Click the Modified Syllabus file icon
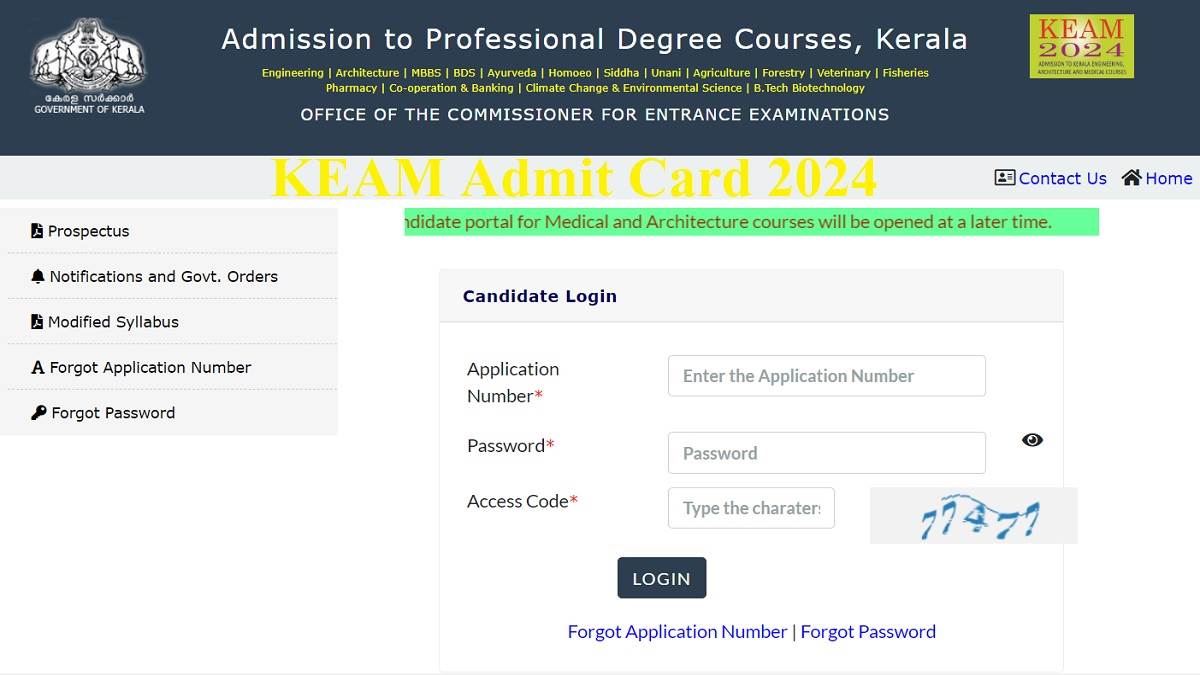The height and width of the screenshot is (675, 1200). click(35, 321)
